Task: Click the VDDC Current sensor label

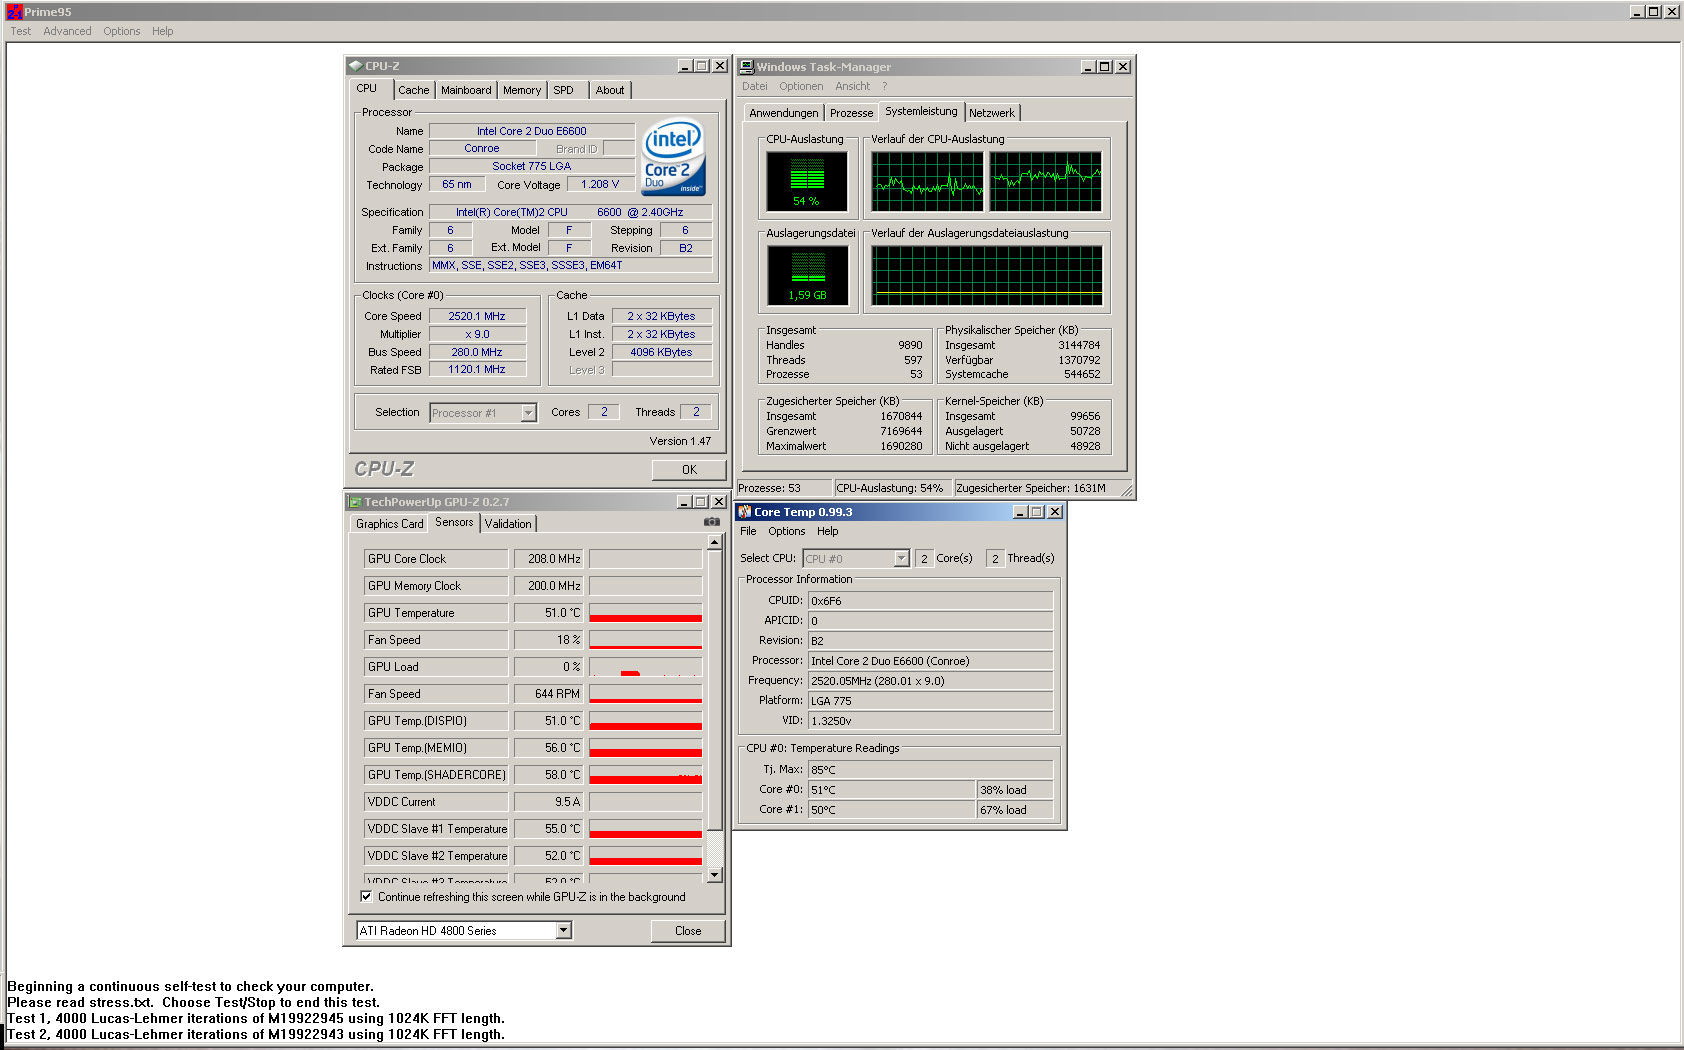Action: tap(436, 802)
